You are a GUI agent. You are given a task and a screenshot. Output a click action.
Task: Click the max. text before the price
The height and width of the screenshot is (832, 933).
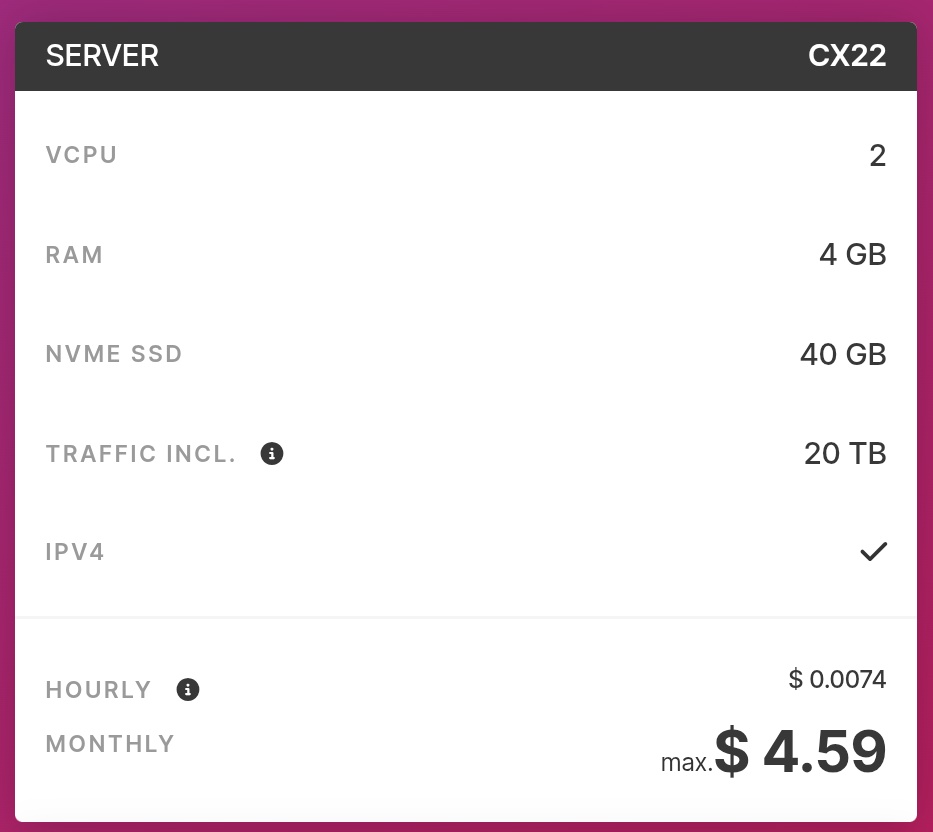pyautogui.click(x=687, y=763)
